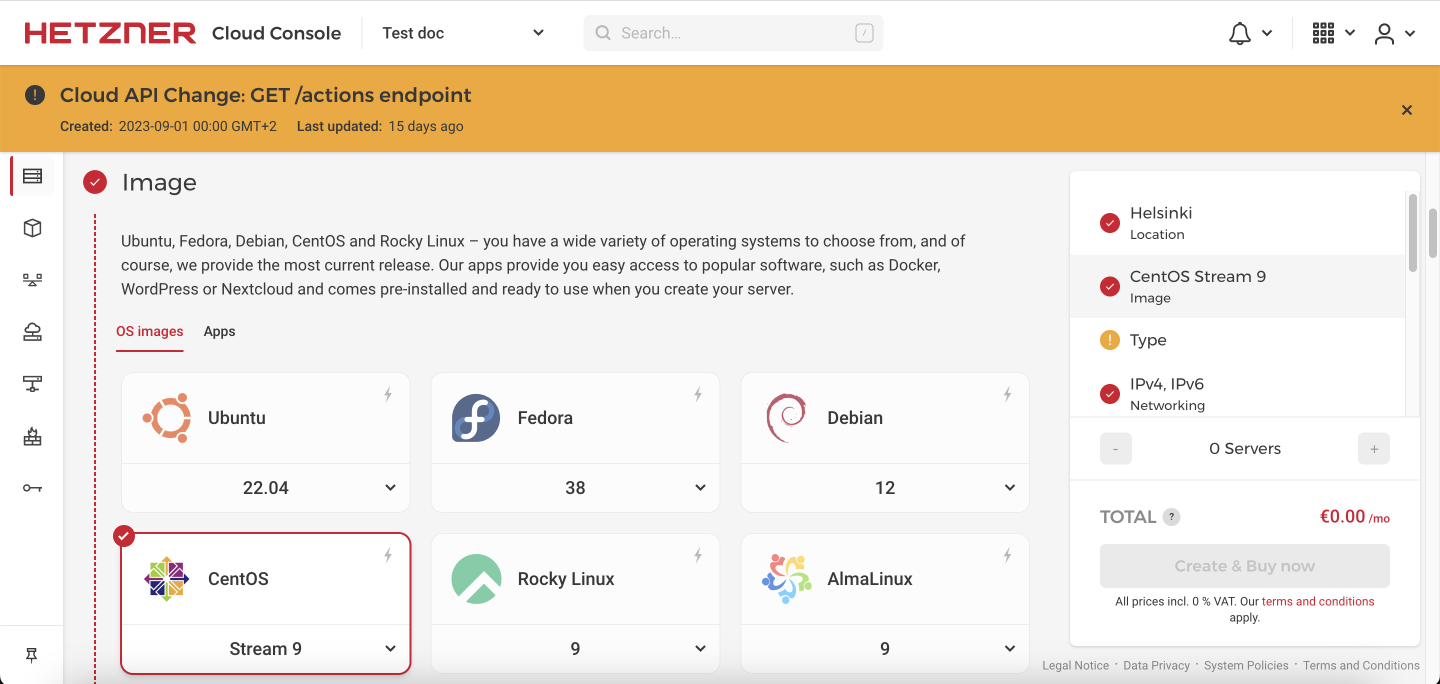Expand CentOS Stream 9 version dropdown

[x=265, y=649]
